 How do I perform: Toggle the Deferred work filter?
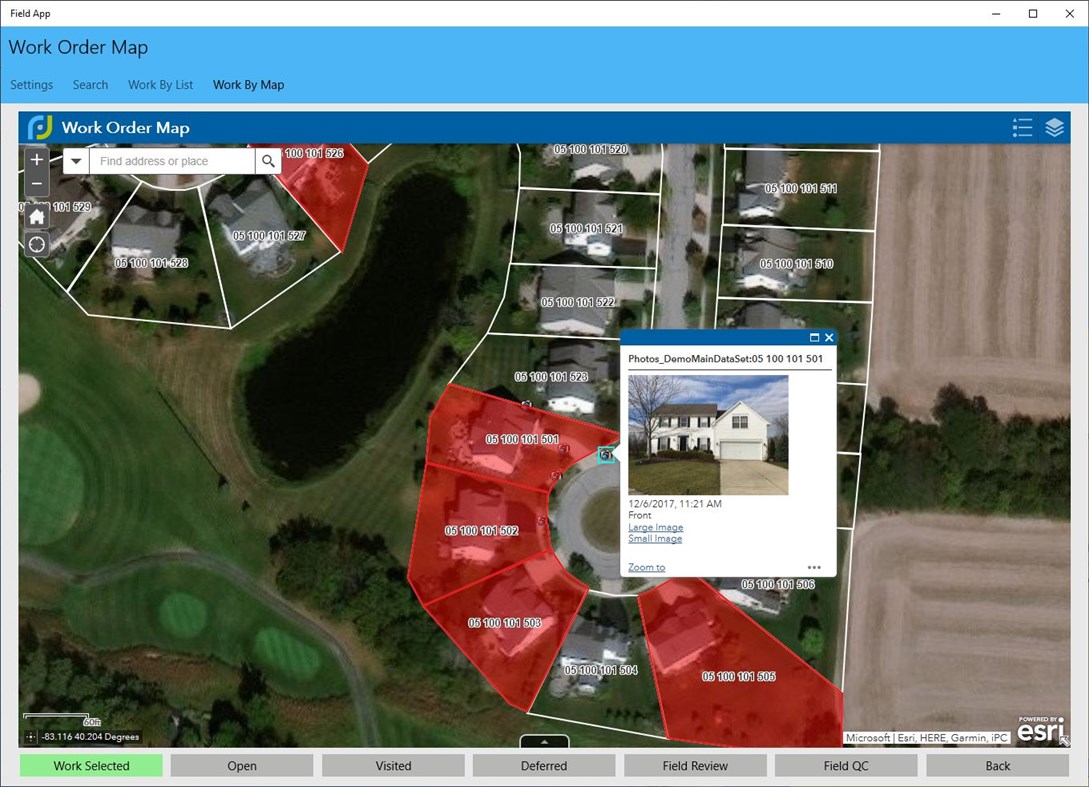click(543, 765)
